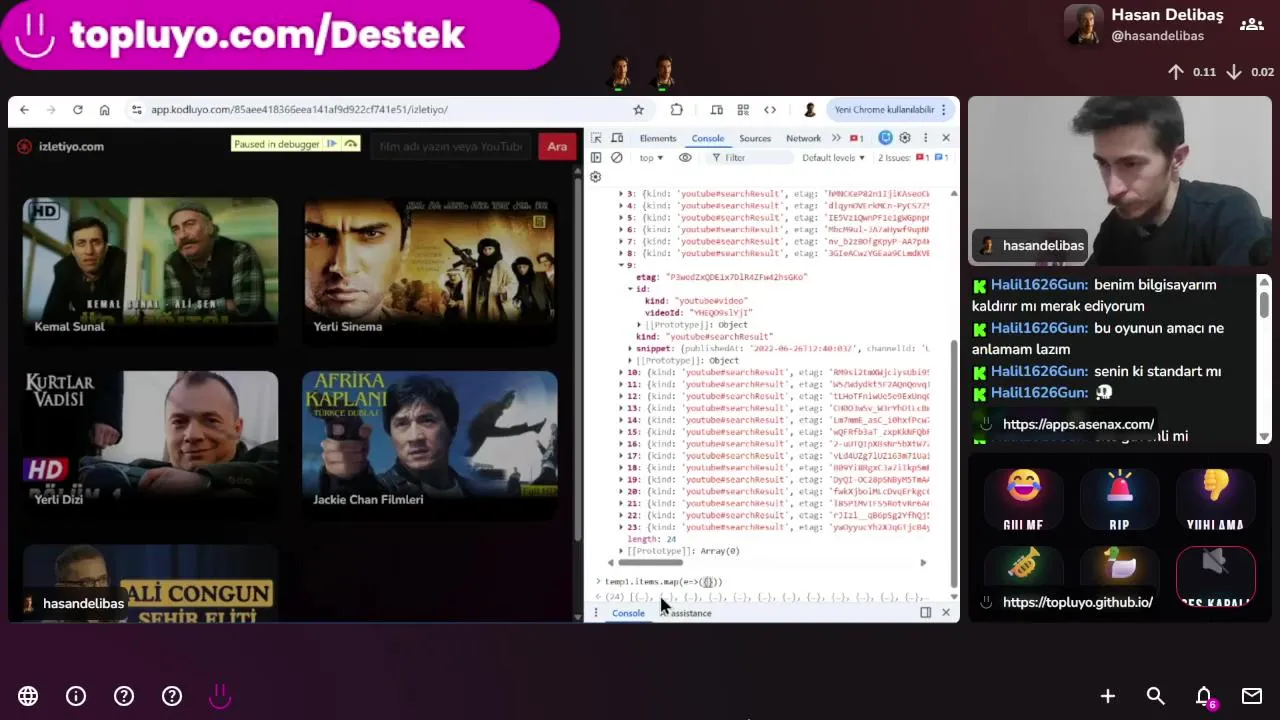Activate the DevTools inspect element picker
1280x720 pixels.
pos(596,138)
